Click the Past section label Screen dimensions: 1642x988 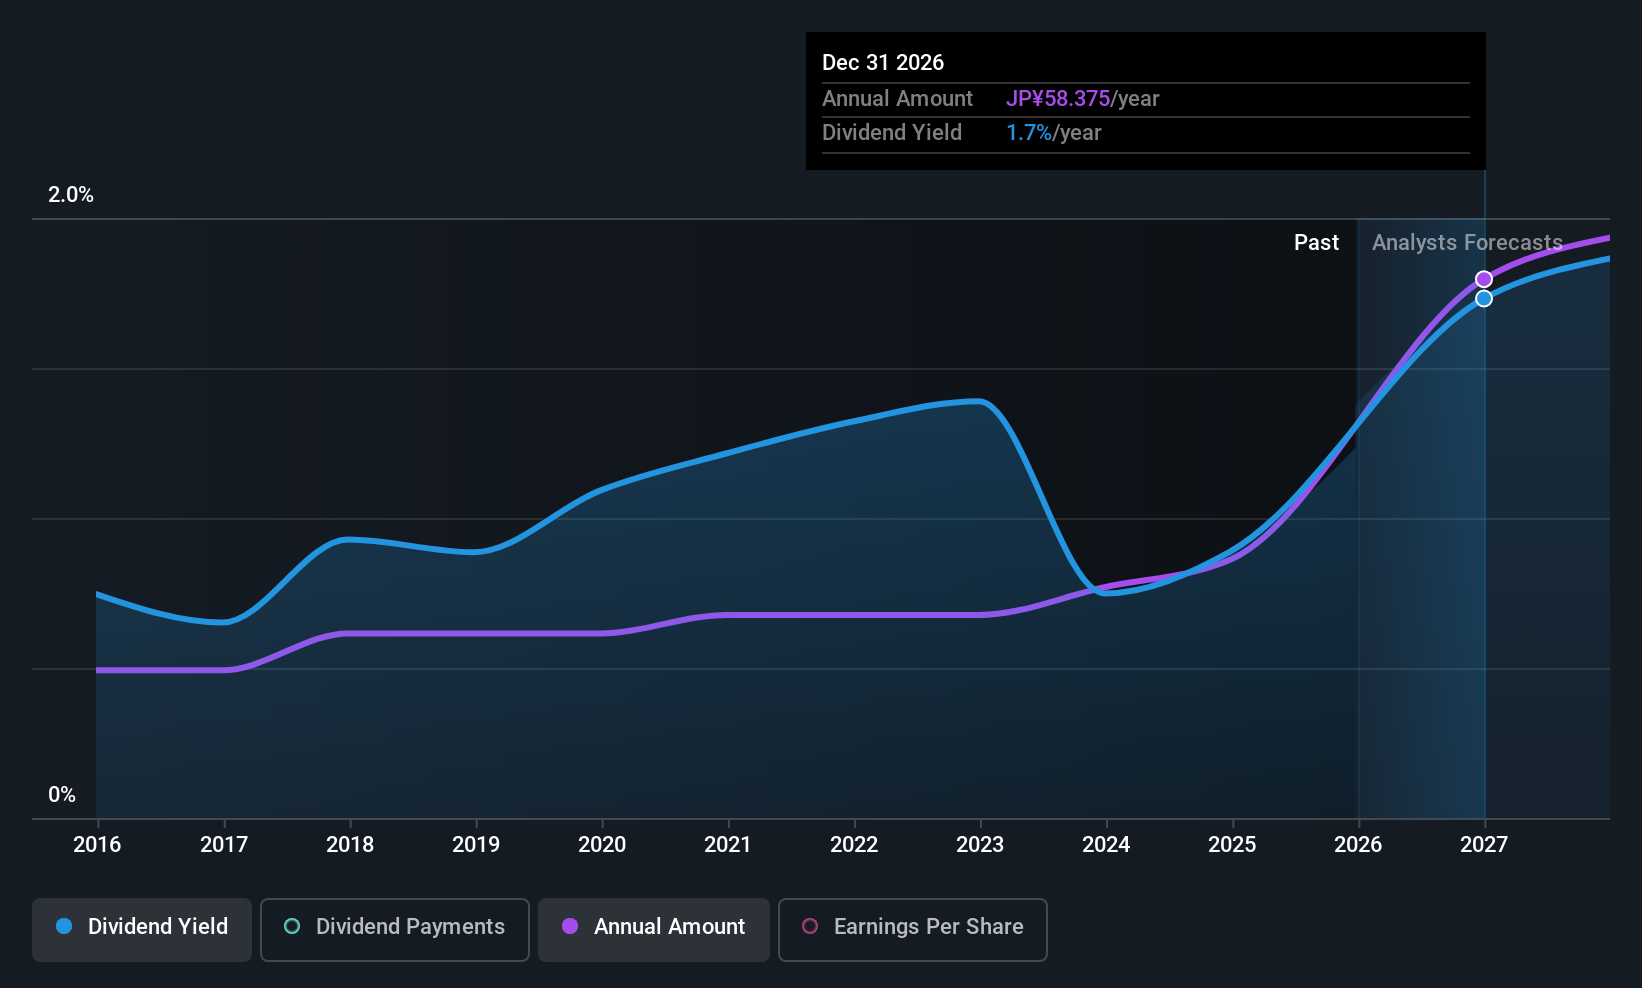tap(1316, 242)
